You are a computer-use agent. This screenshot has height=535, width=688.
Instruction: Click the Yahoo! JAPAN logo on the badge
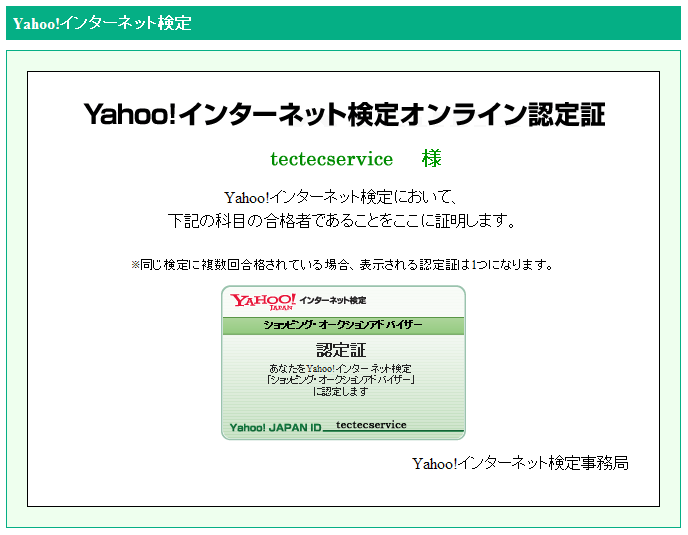coord(263,301)
